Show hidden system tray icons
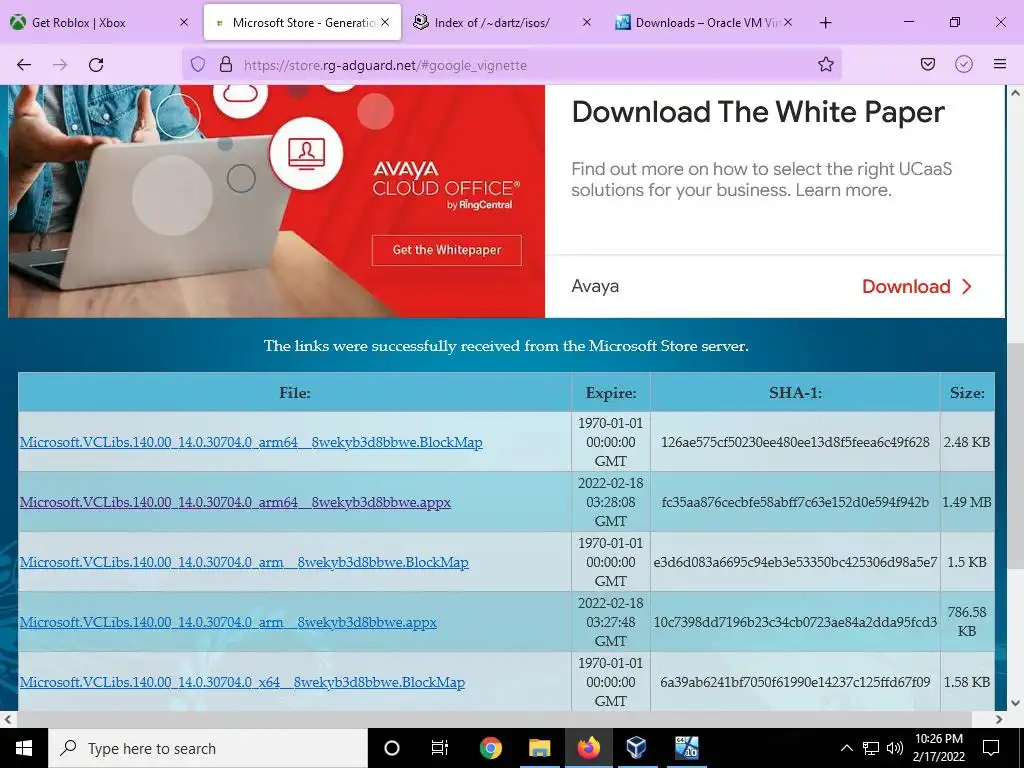Screen dimensions: 1024x768 846,748
